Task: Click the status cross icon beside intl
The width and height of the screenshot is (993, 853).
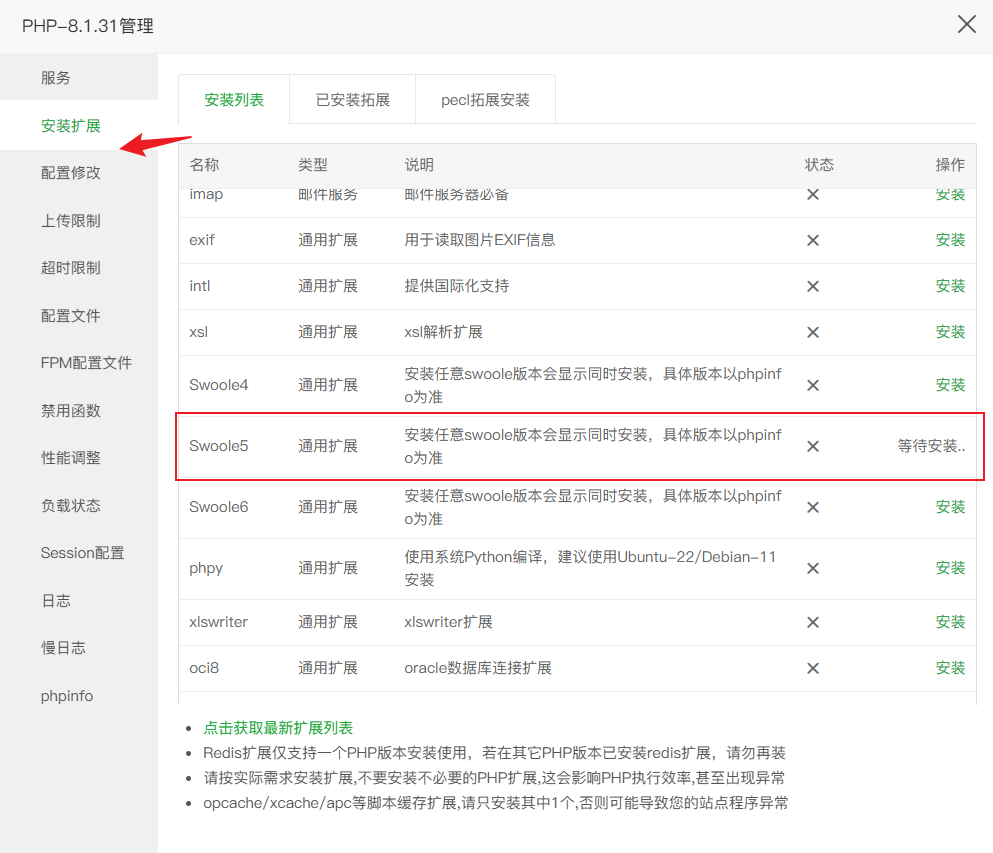Action: click(x=813, y=286)
